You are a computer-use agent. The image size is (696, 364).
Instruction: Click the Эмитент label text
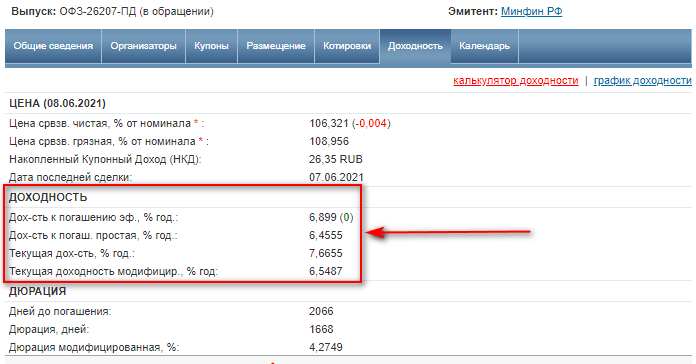point(473,12)
